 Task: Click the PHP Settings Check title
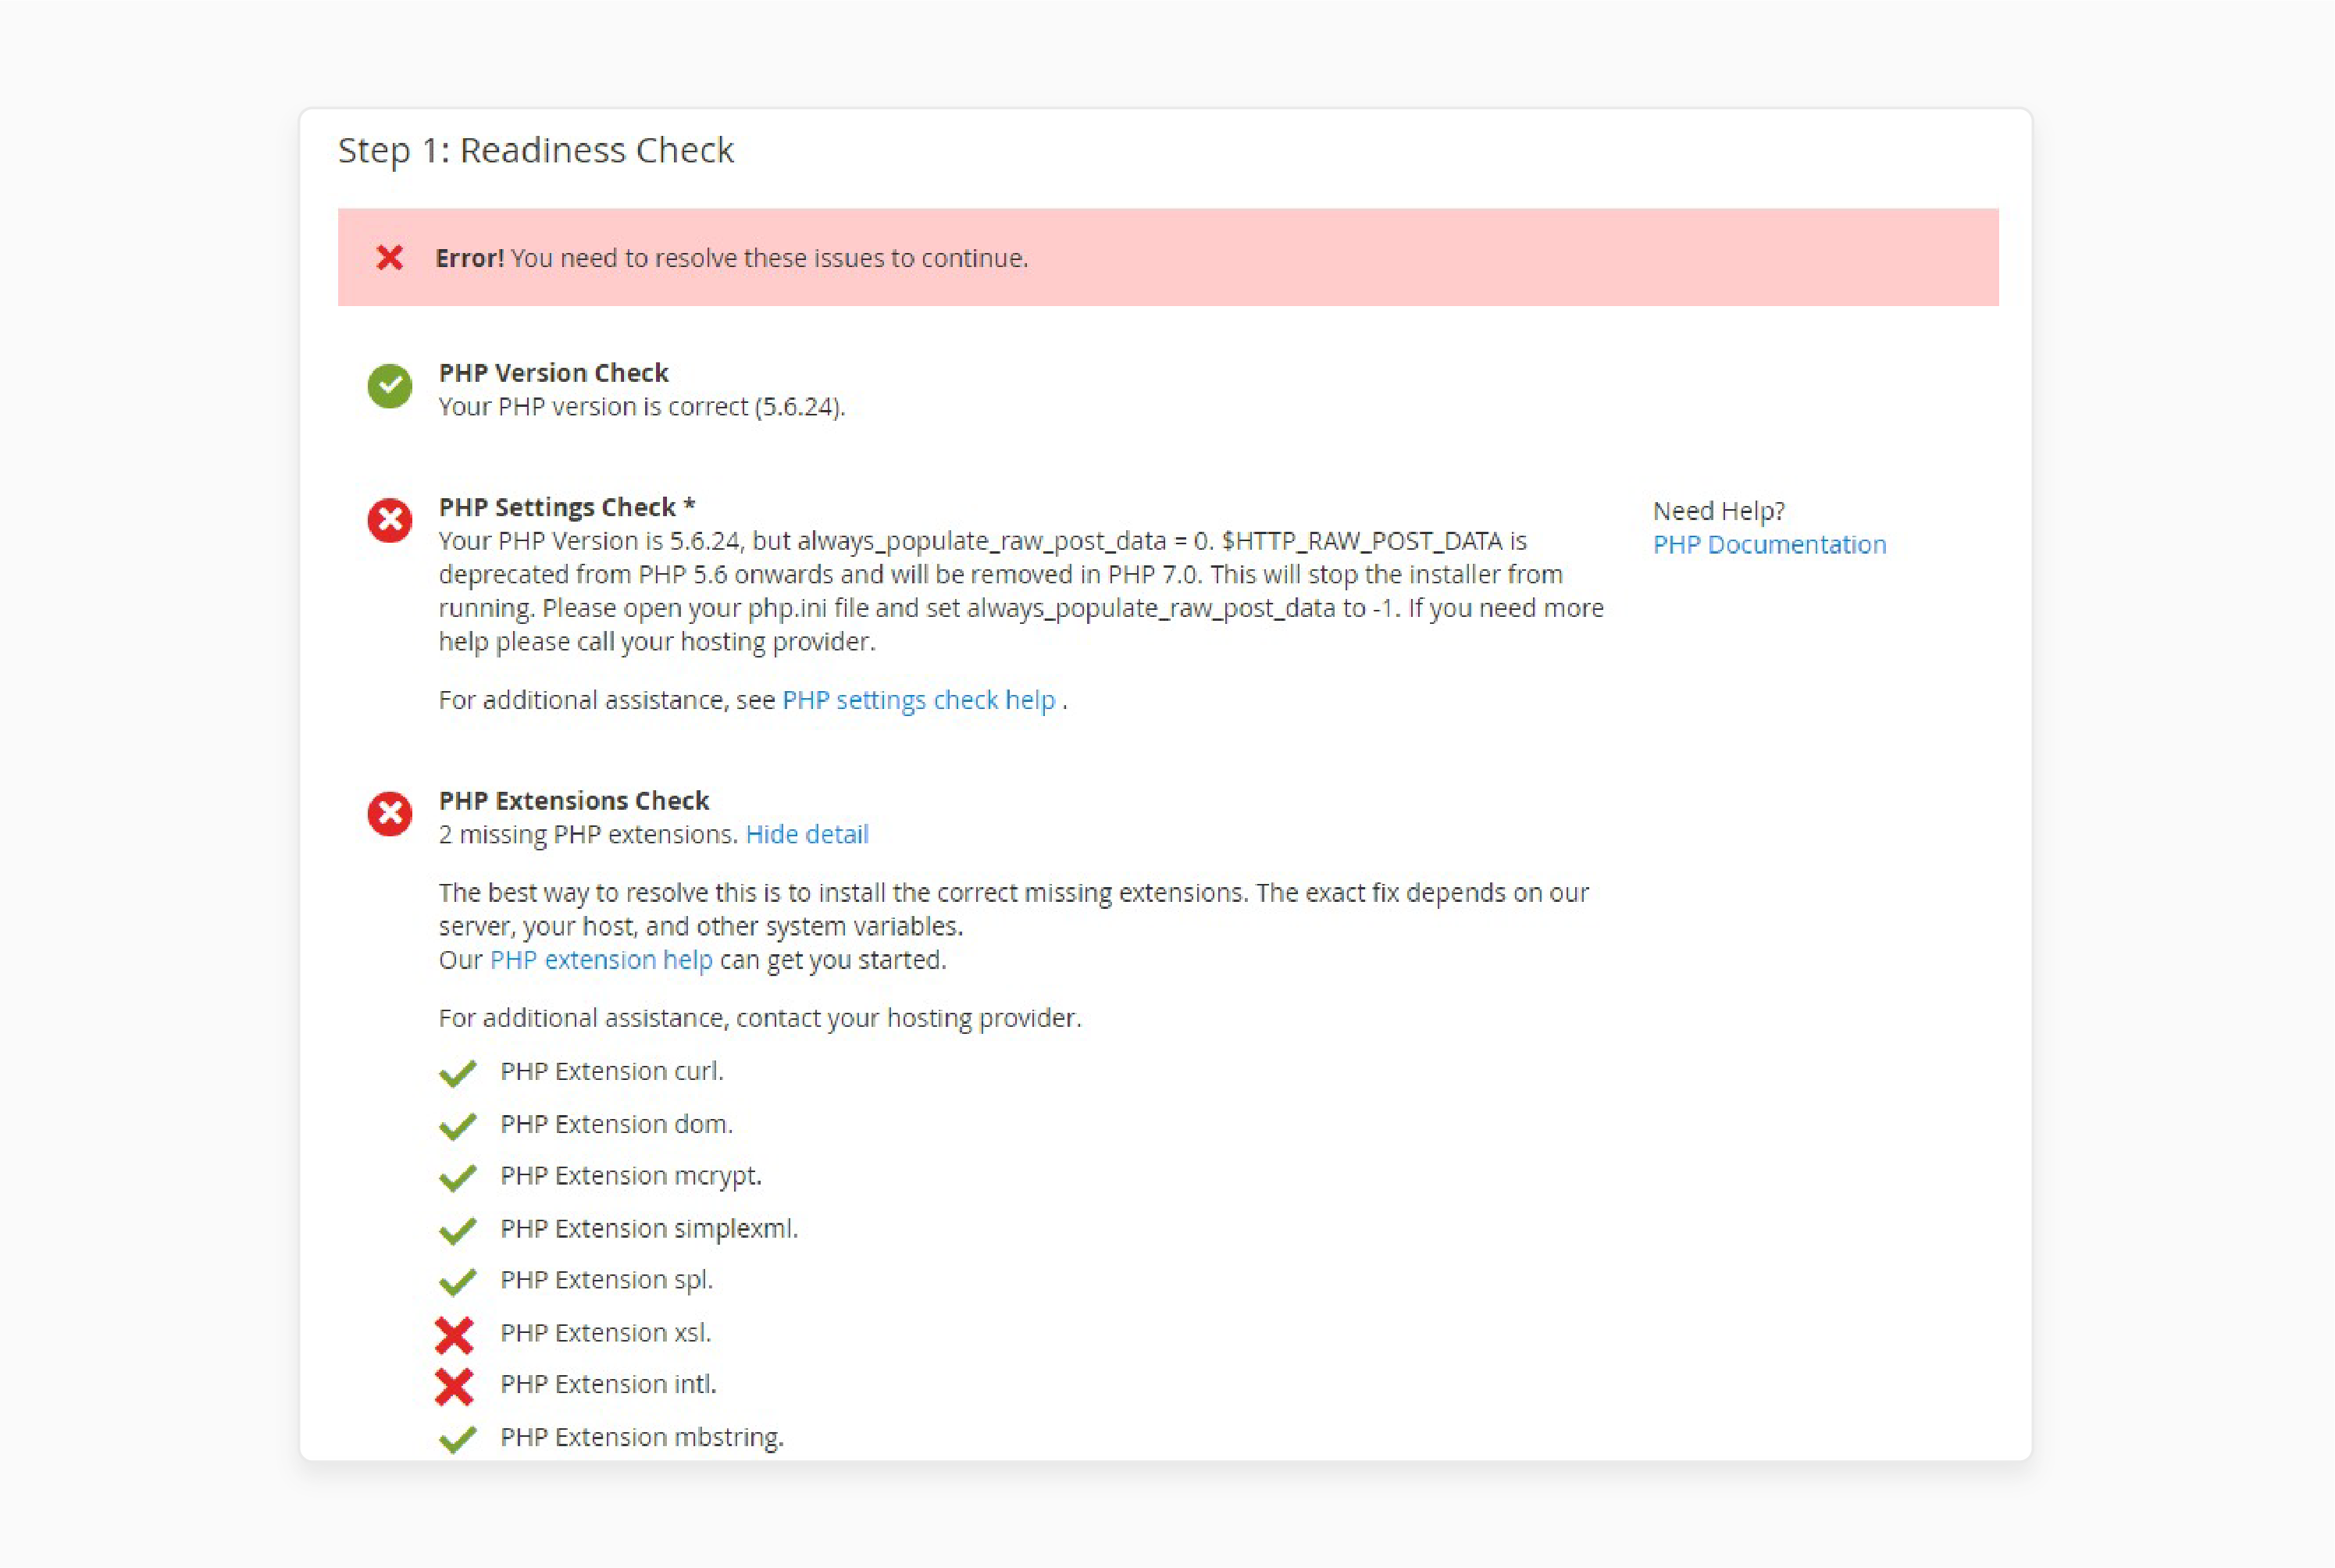566,507
